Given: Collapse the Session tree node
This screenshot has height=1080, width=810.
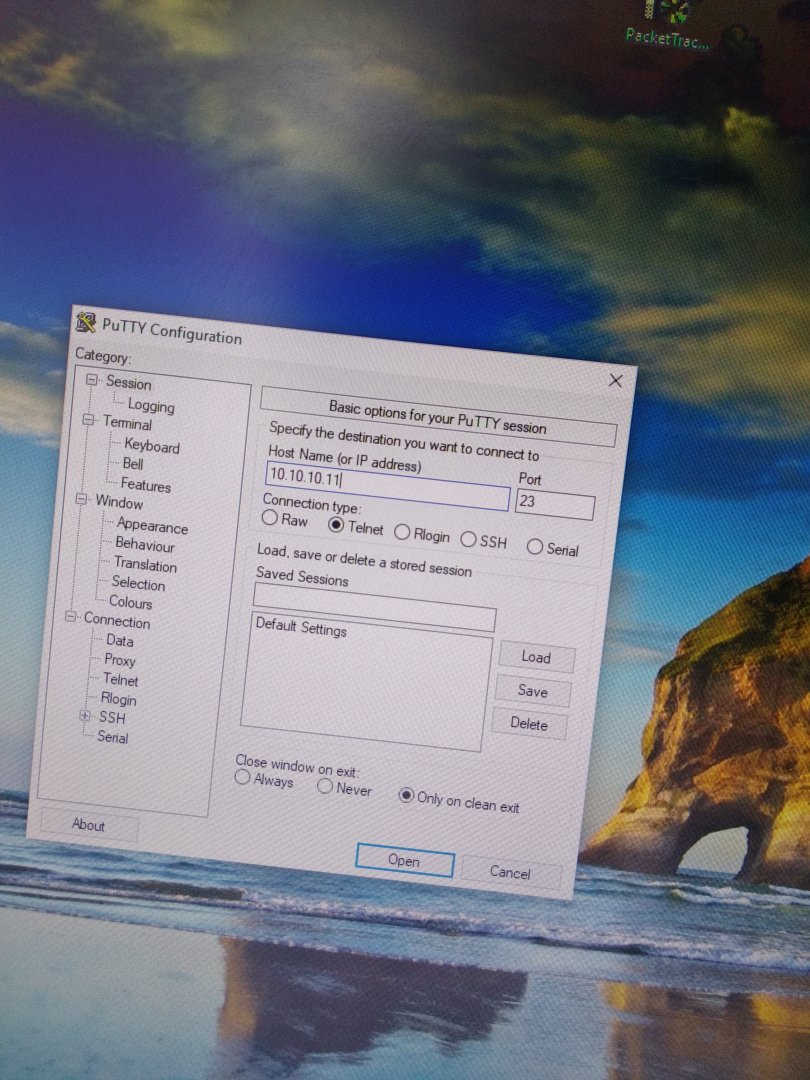Looking at the screenshot, I should point(92,380).
